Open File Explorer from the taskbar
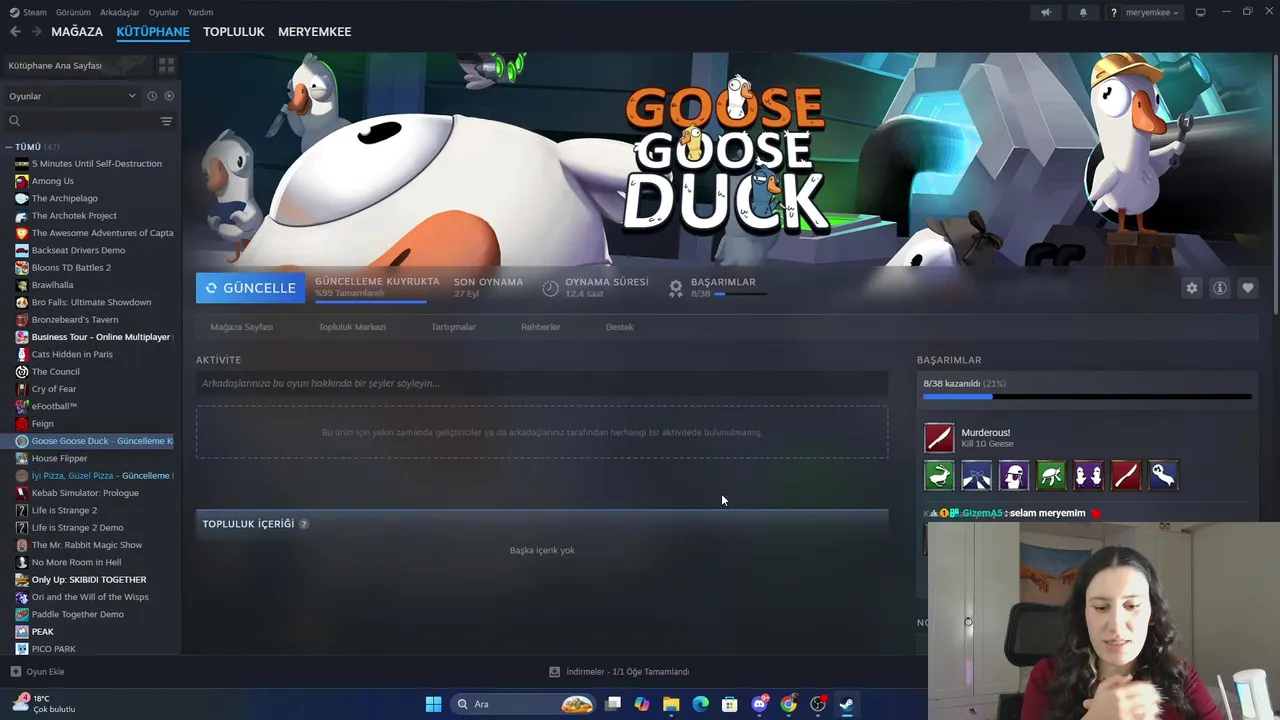Screen dimensions: 1280x720 [x=671, y=704]
